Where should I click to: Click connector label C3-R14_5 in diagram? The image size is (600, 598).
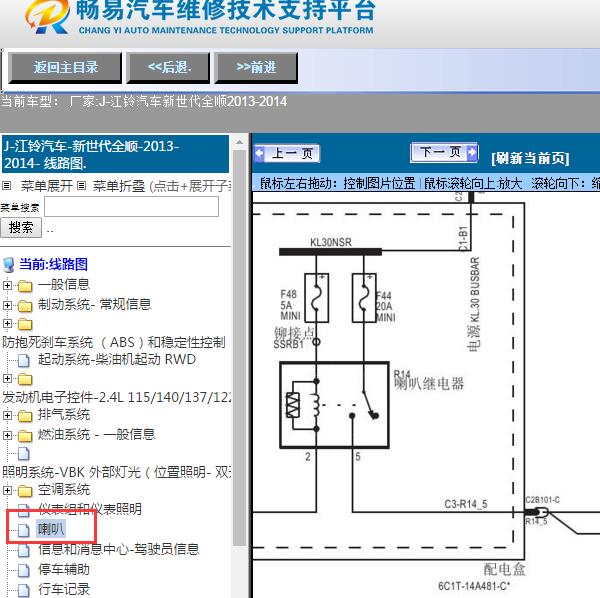click(x=466, y=504)
